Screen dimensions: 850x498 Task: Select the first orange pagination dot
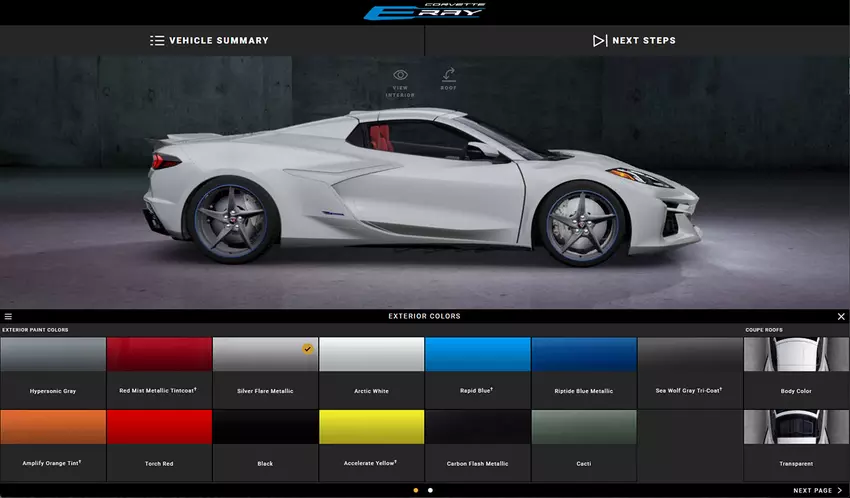416,490
